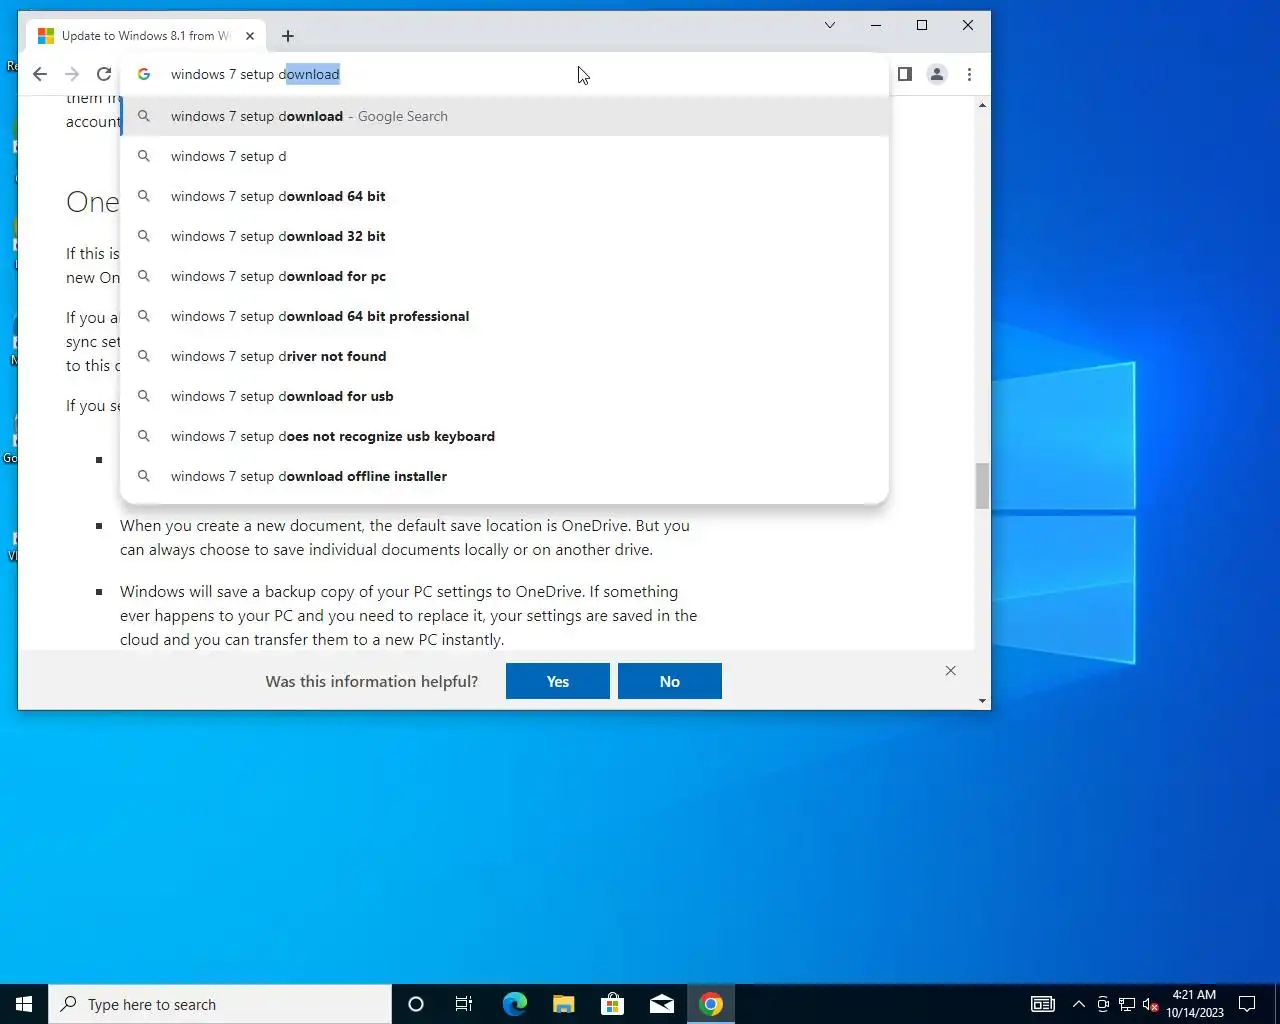1280x1024 pixels.
Task: Open the network tray icon
Action: (1127, 1004)
